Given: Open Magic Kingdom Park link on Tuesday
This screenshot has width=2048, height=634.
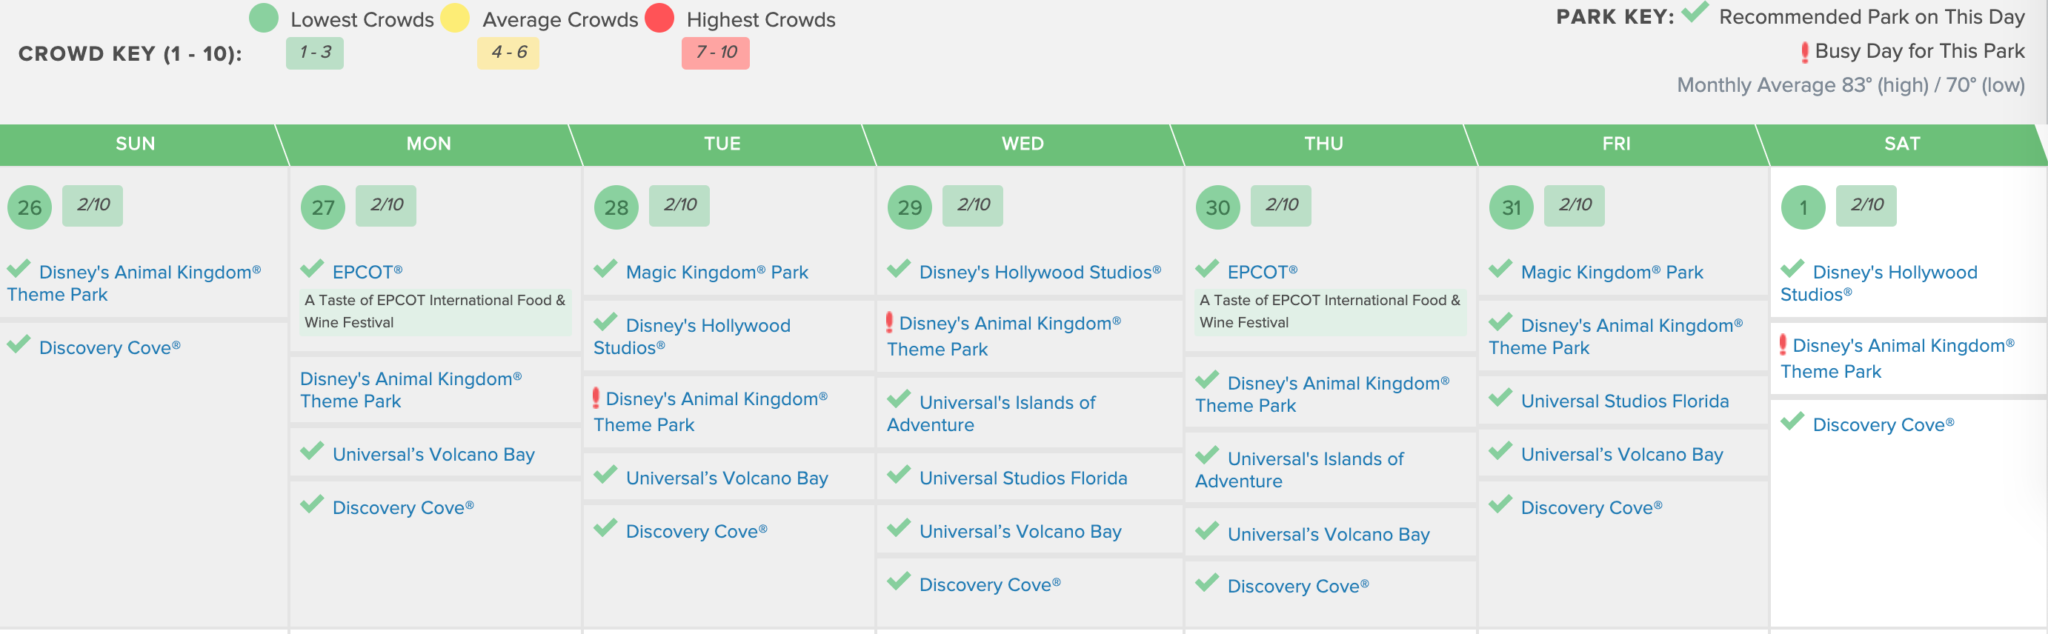Looking at the screenshot, I should (717, 272).
